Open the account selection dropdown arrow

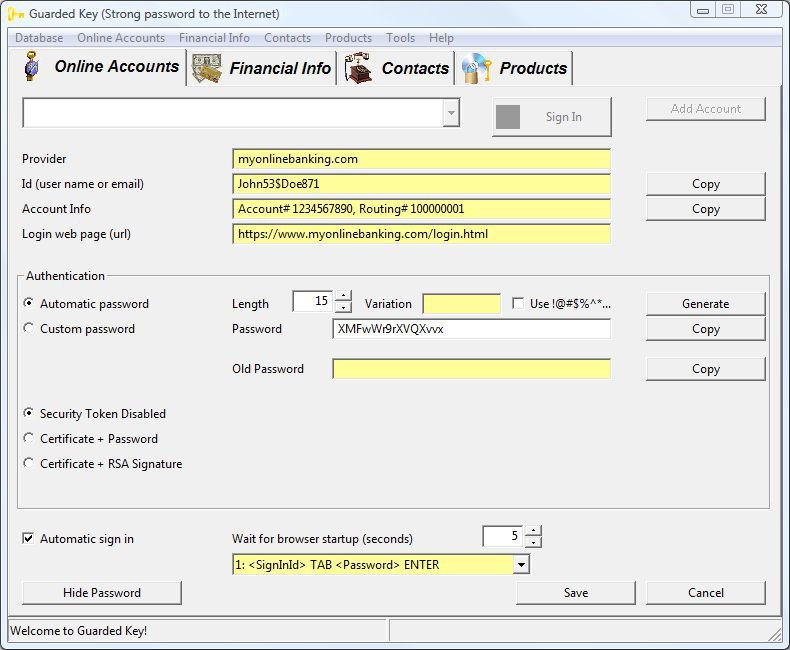[451, 112]
